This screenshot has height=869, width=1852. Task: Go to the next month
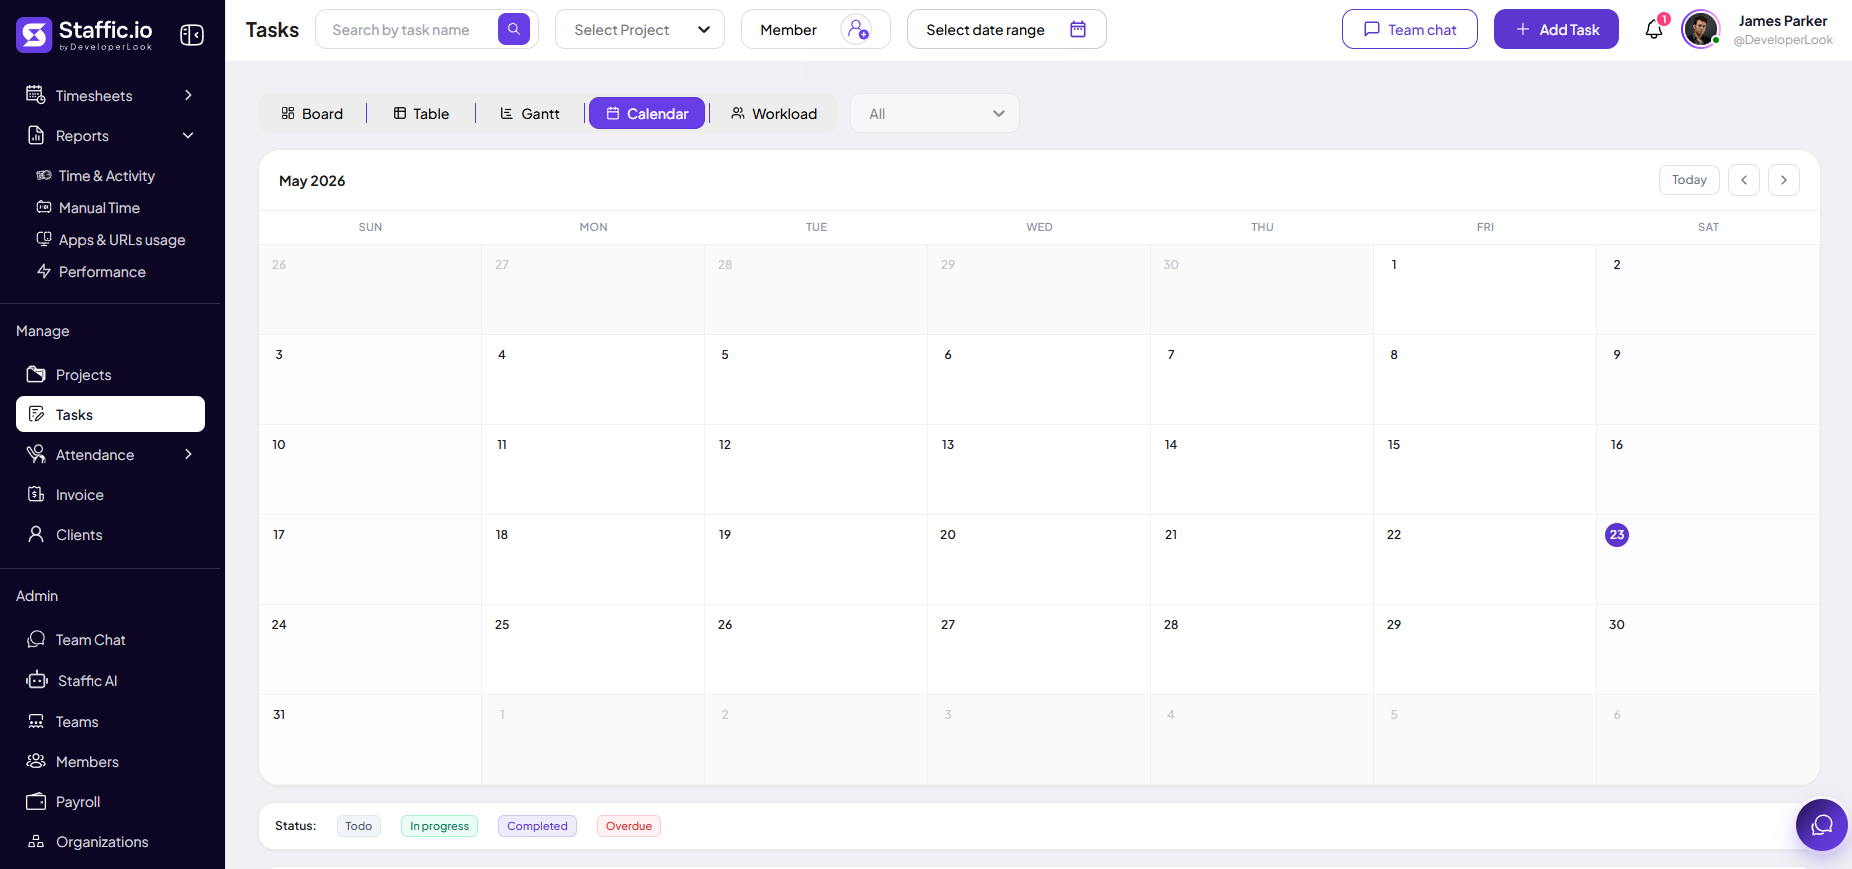1784,180
